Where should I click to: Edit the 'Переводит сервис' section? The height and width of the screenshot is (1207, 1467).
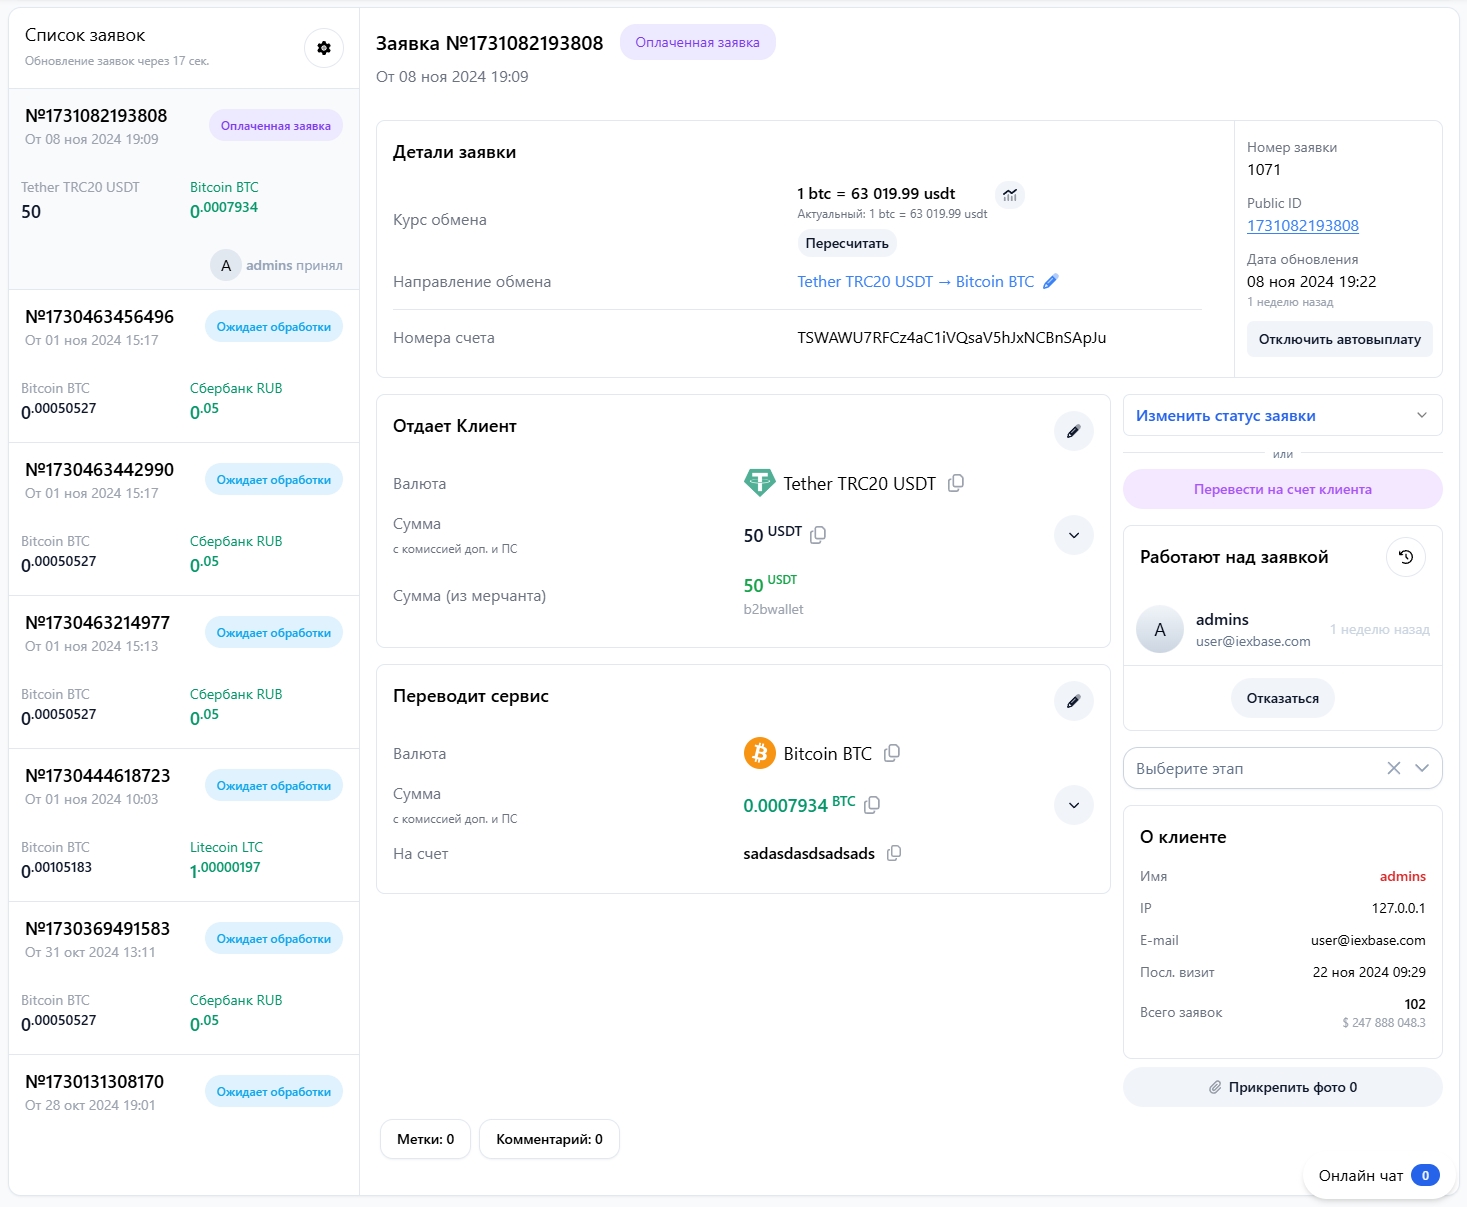coord(1073,701)
